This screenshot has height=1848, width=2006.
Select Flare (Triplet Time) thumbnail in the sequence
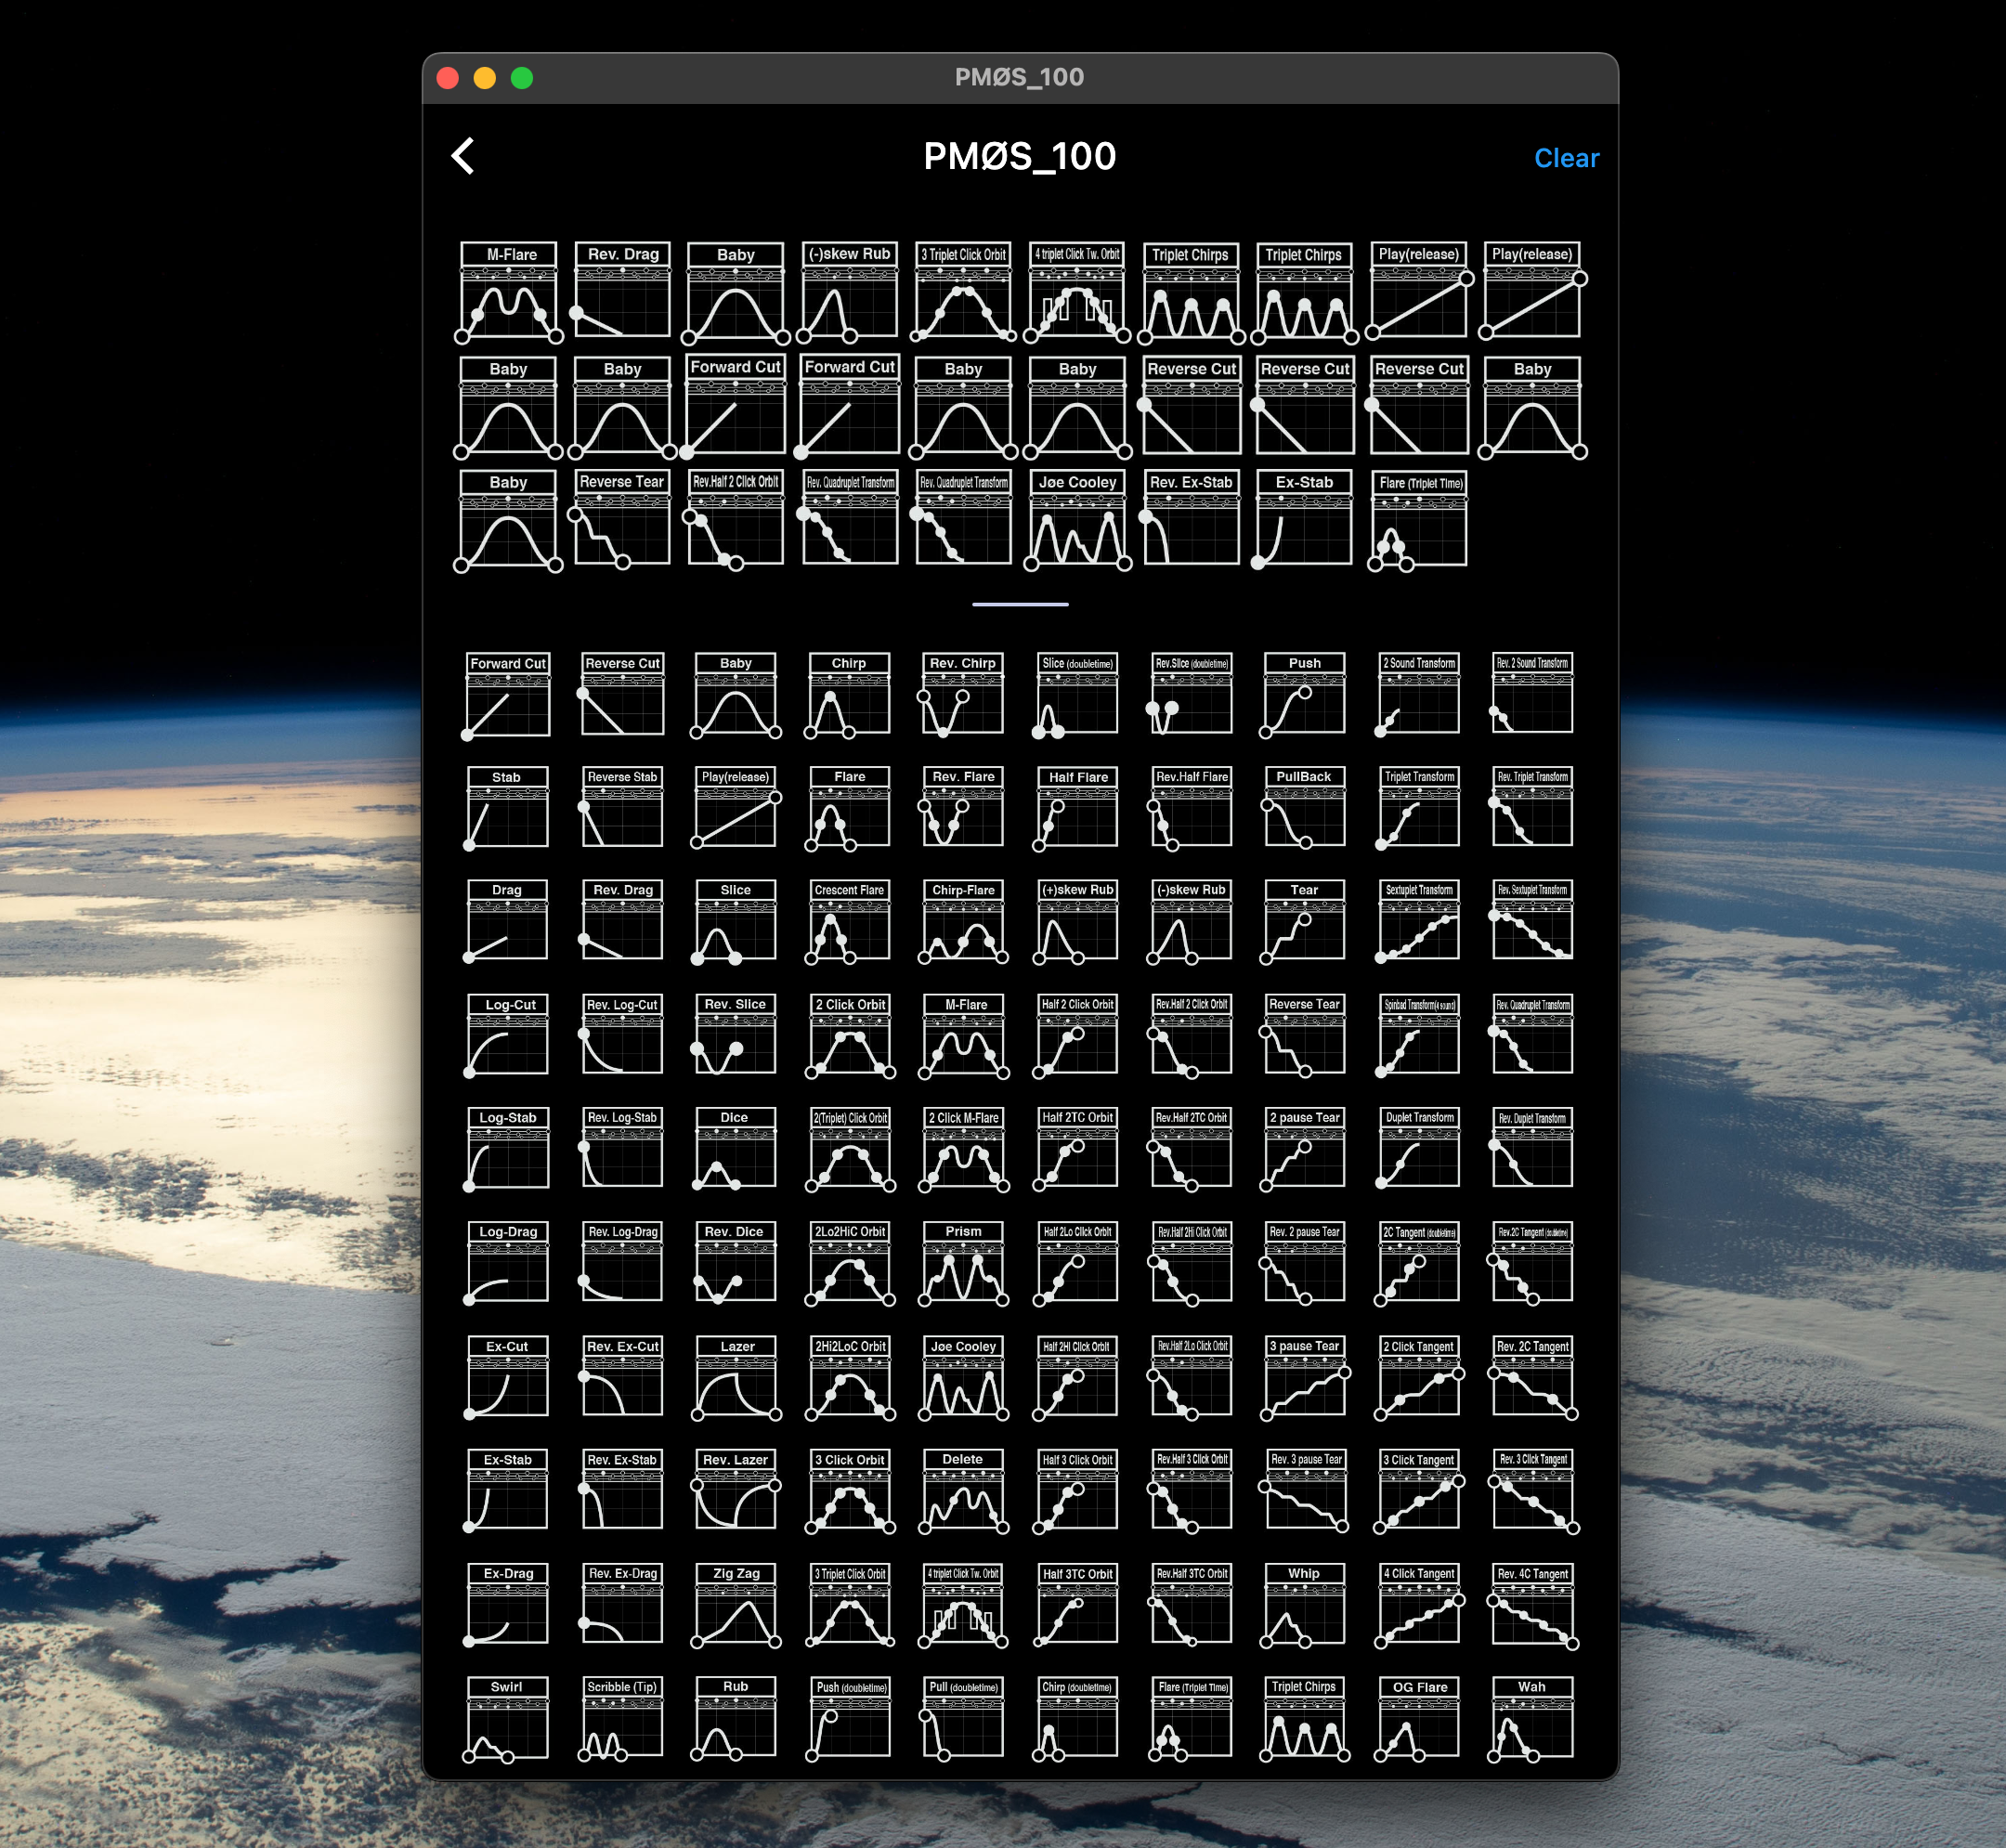pyautogui.click(x=1419, y=520)
